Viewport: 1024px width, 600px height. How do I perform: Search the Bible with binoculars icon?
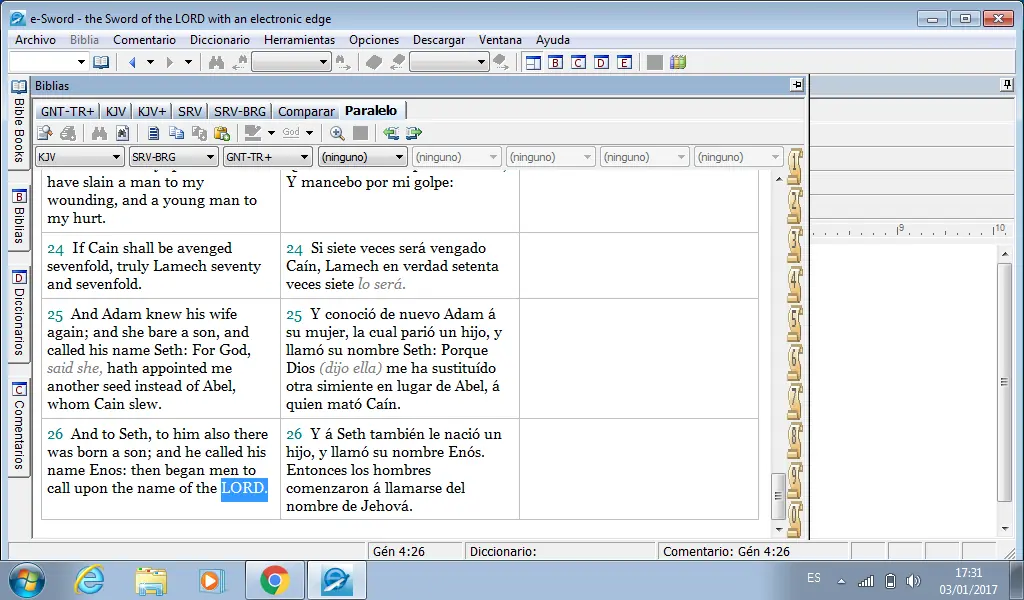click(x=99, y=133)
